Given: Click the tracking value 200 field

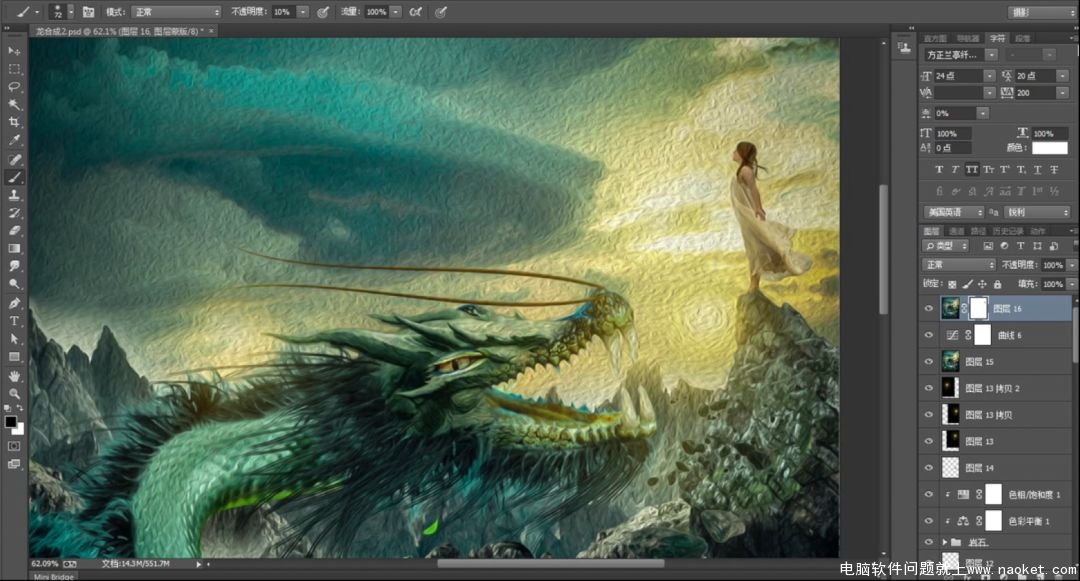Looking at the screenshot, I should [1036, 93].
